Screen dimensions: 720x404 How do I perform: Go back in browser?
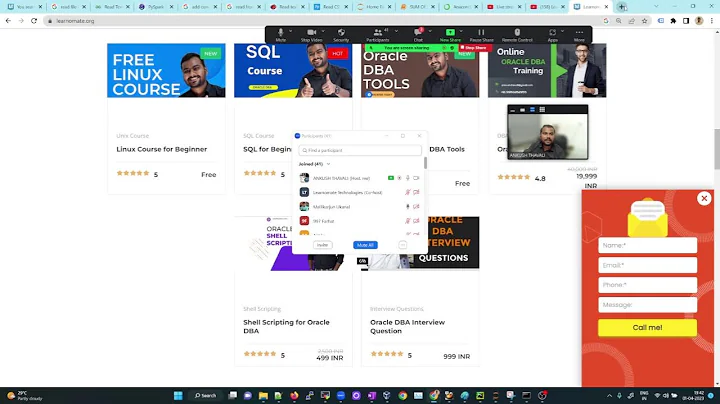[8, 21]
